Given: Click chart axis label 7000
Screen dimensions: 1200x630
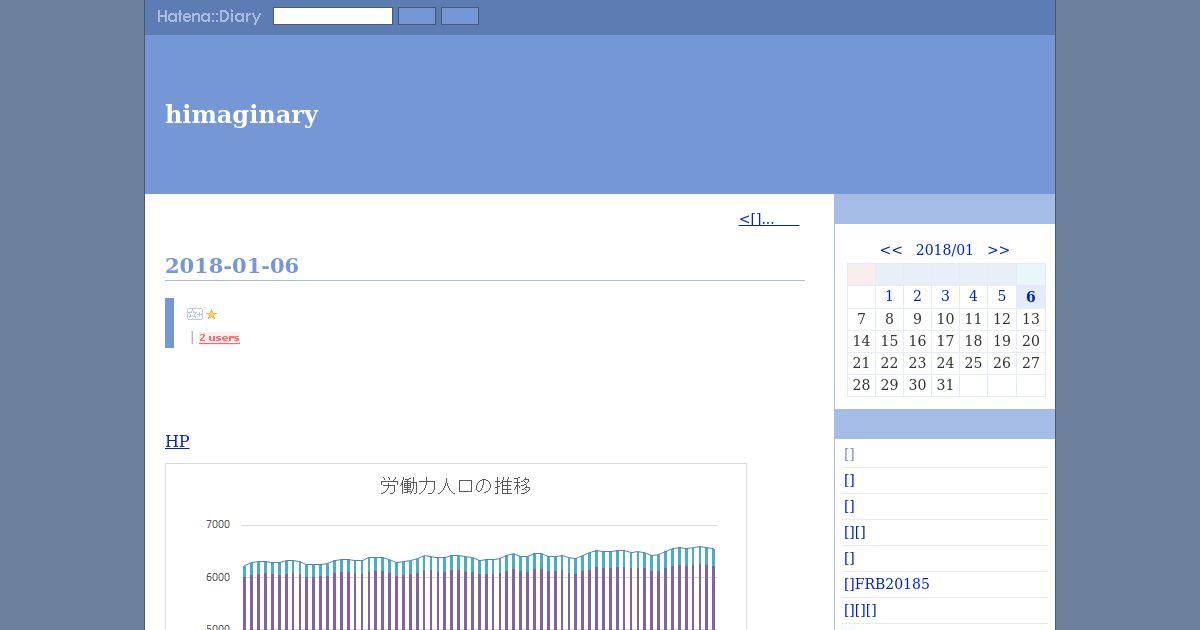Looking at the screenshot, I should pyautogui.click(x=218, y=524).
